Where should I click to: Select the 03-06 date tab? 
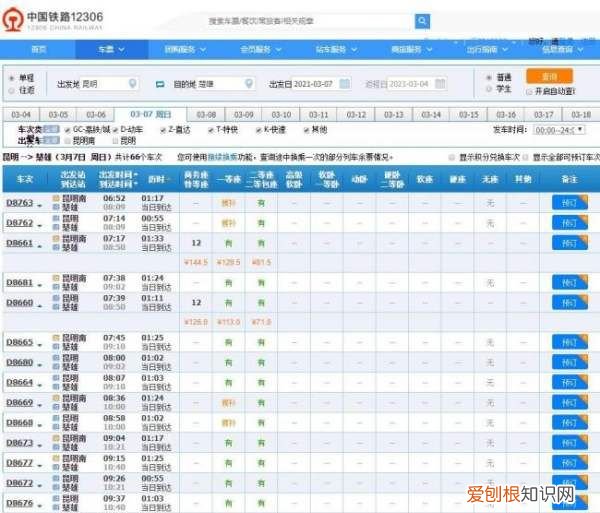pyautogui.click(x=96, y=115)
